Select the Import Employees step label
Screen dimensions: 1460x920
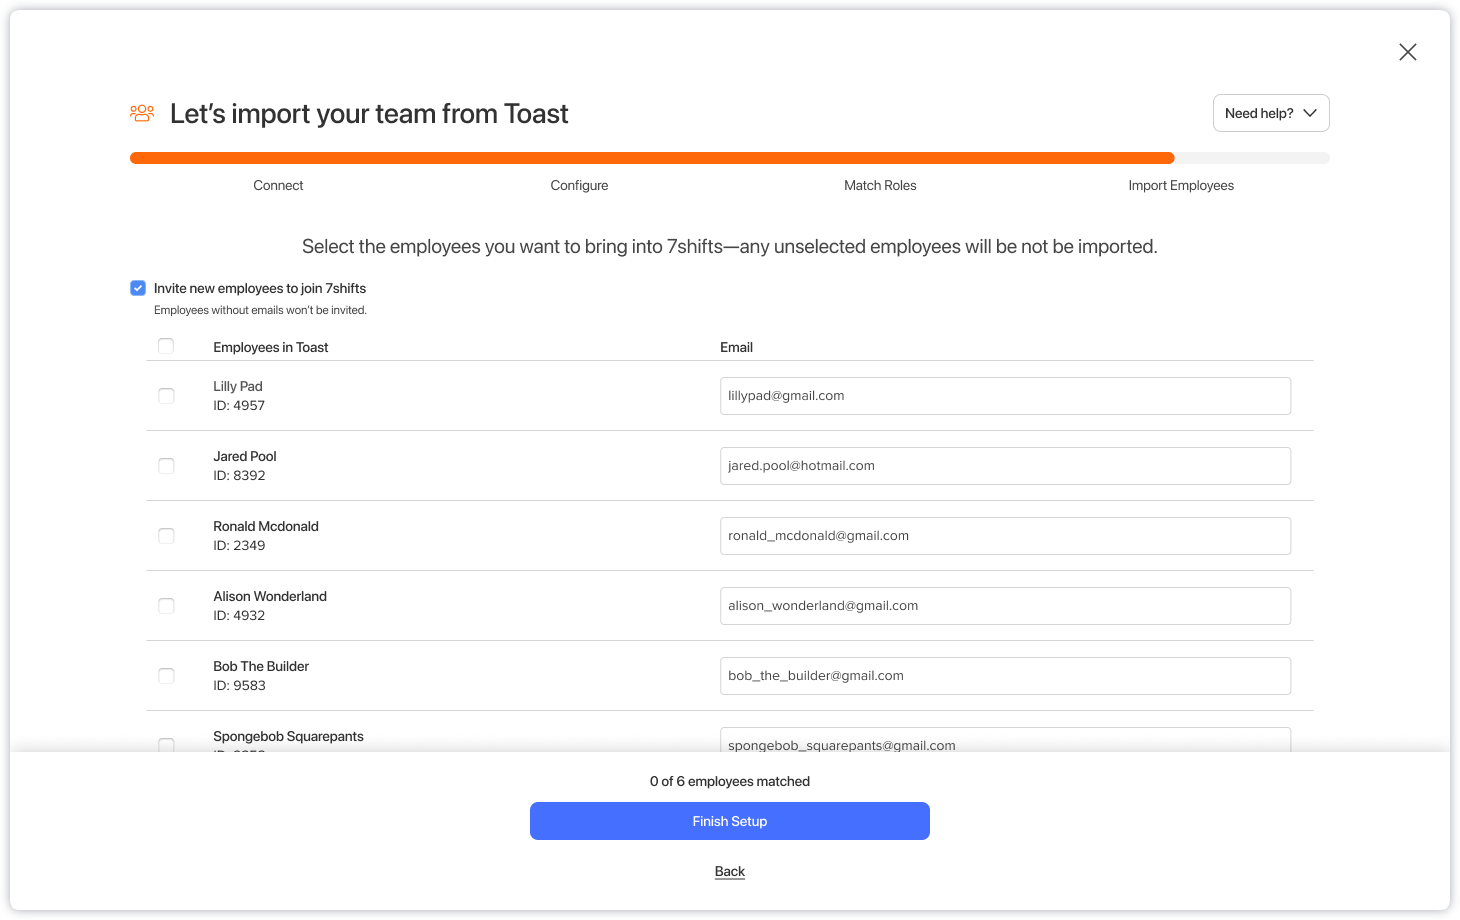coord(1181,185)
